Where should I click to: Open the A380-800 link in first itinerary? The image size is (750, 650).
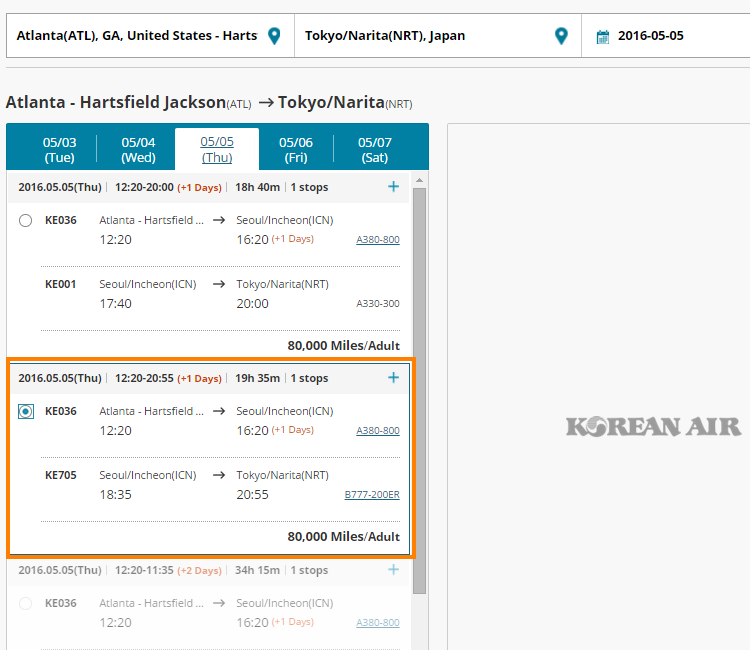click(378, 240)
